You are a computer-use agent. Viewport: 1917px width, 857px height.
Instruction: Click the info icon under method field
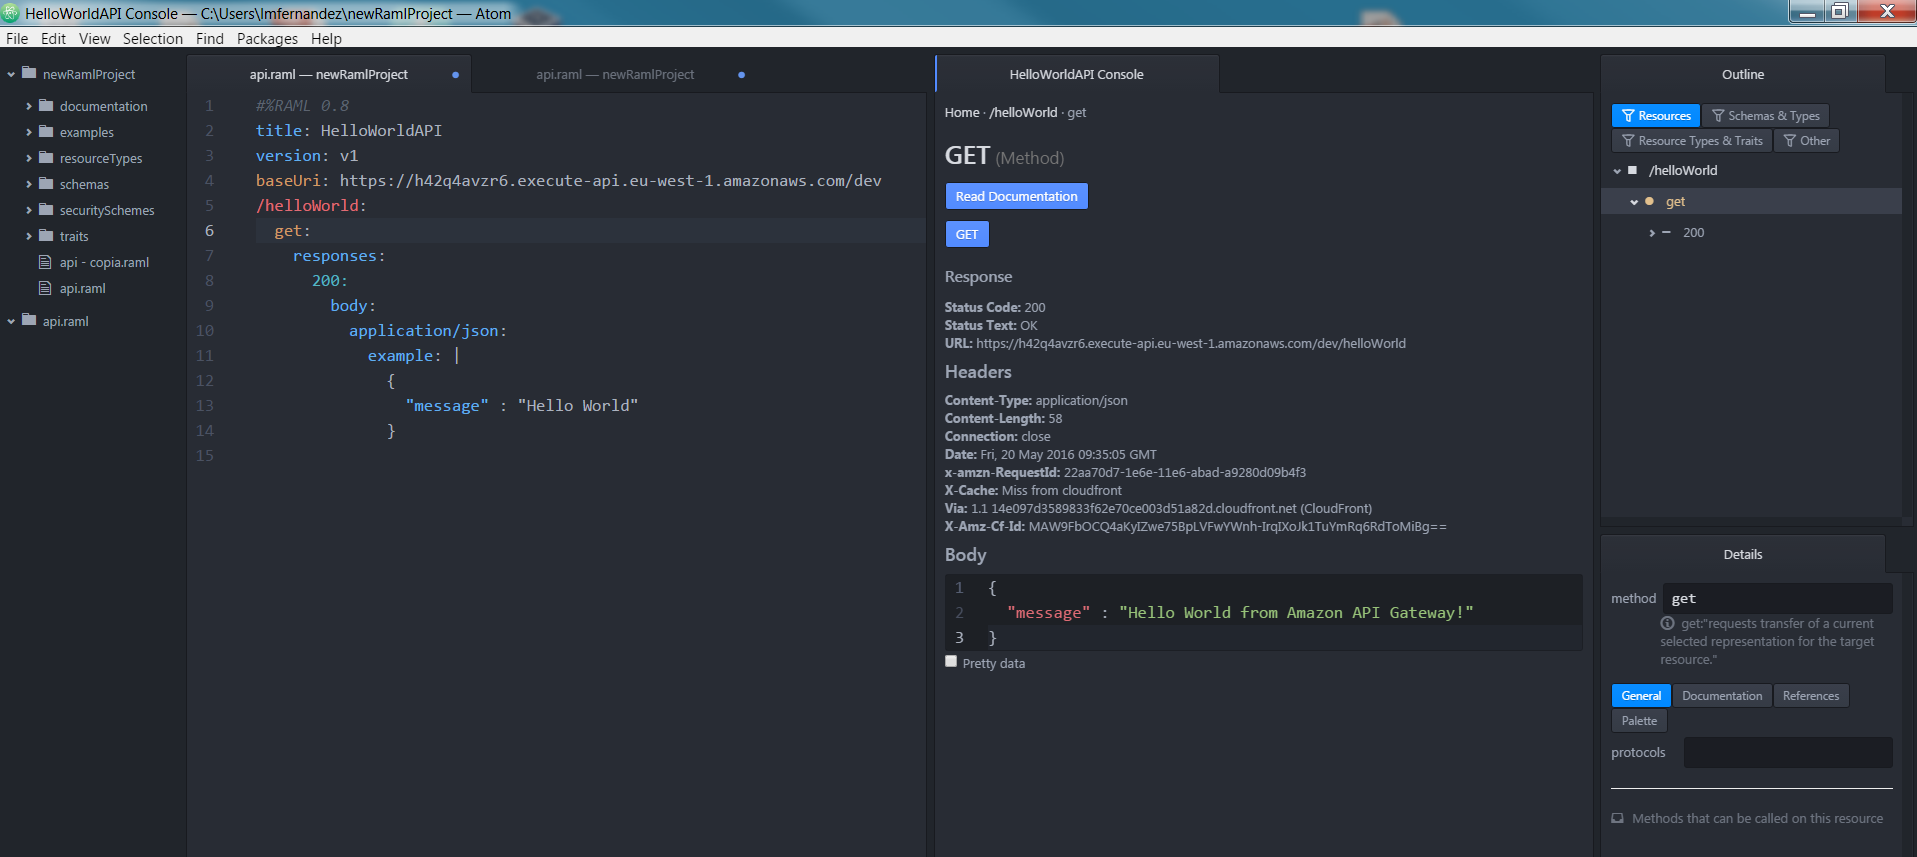click(x=1668, y=623)
